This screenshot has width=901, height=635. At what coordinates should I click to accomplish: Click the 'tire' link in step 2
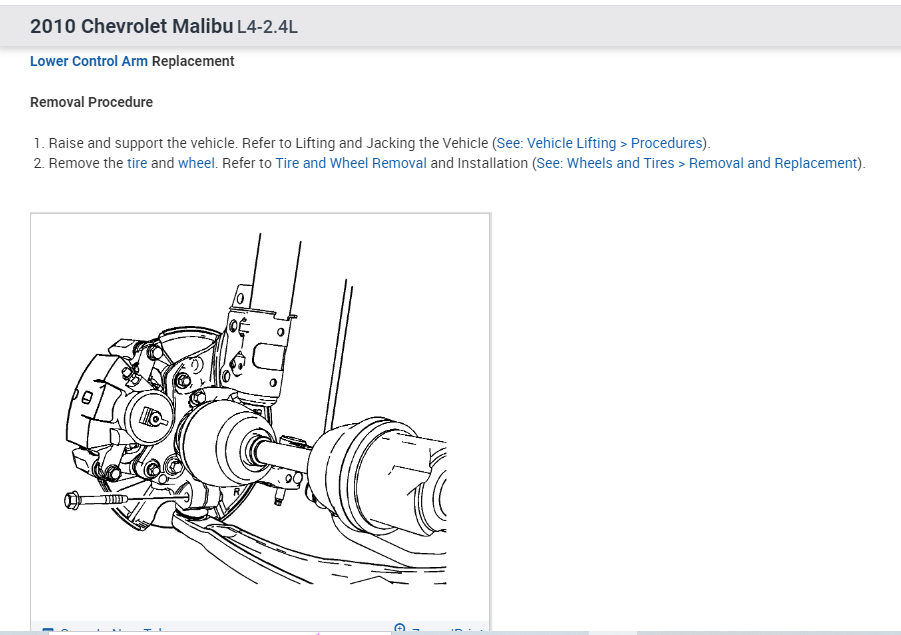point(137,163)
